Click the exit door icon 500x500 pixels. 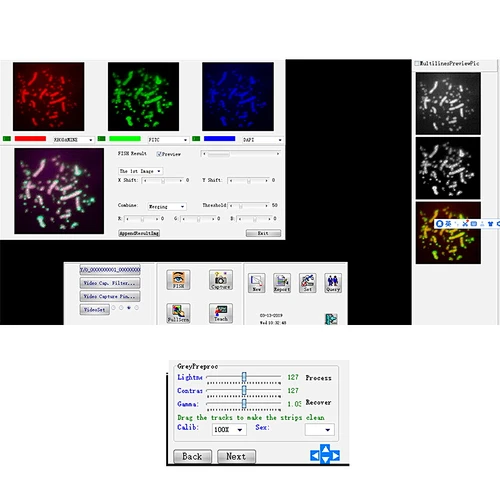tap(331, 319)
